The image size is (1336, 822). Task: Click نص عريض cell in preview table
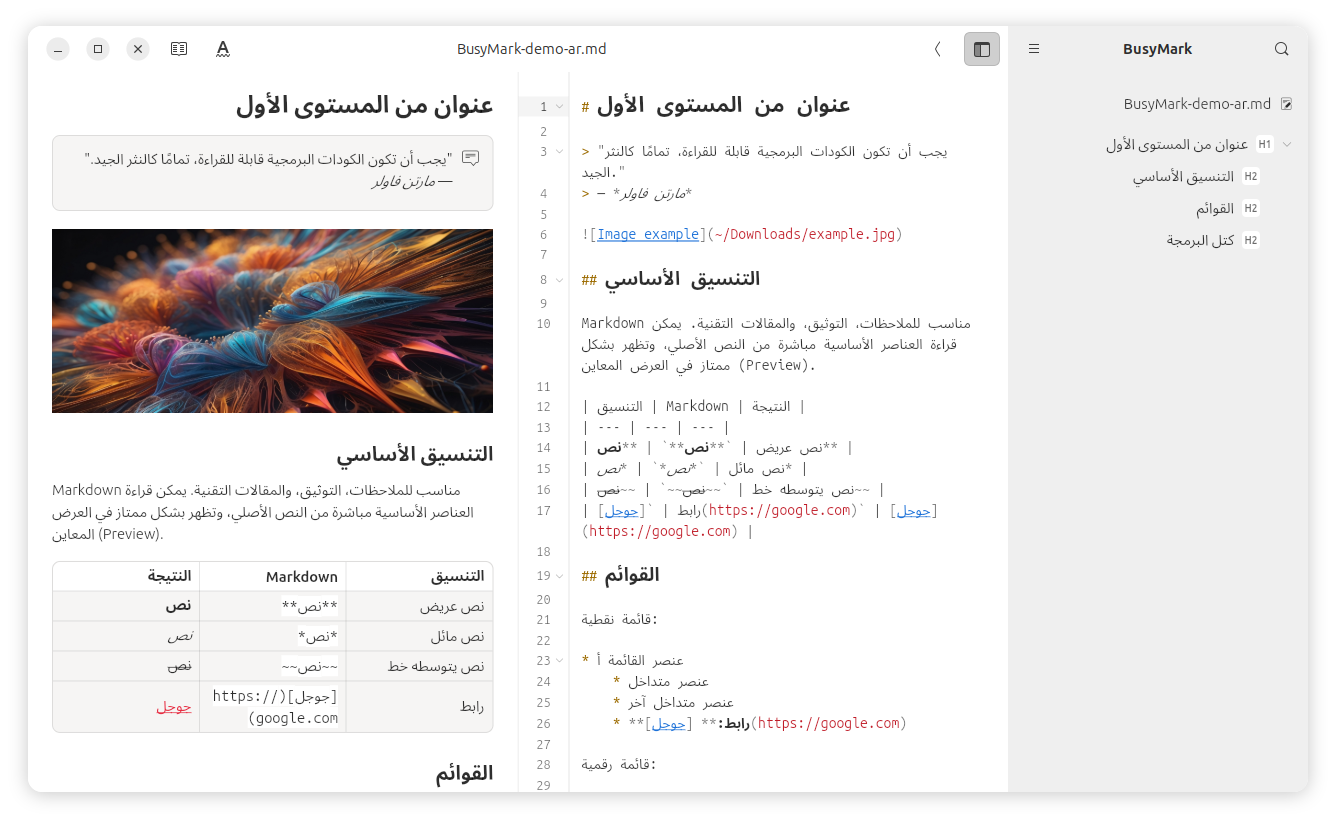point(453,607)
